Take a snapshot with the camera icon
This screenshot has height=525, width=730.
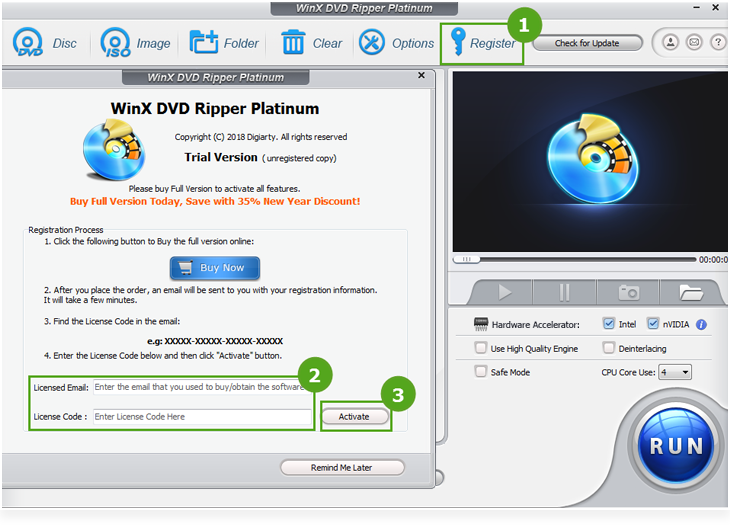tap(629, 293)
